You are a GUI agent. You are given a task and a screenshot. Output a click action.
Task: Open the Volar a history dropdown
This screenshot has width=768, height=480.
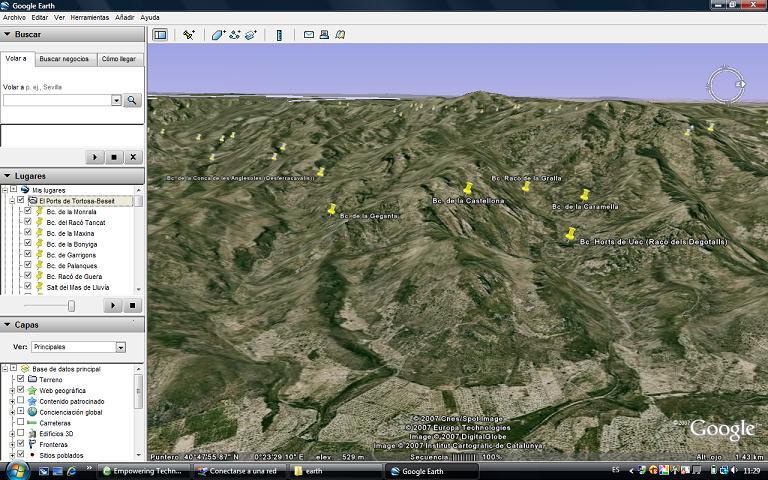coord(116,100)
